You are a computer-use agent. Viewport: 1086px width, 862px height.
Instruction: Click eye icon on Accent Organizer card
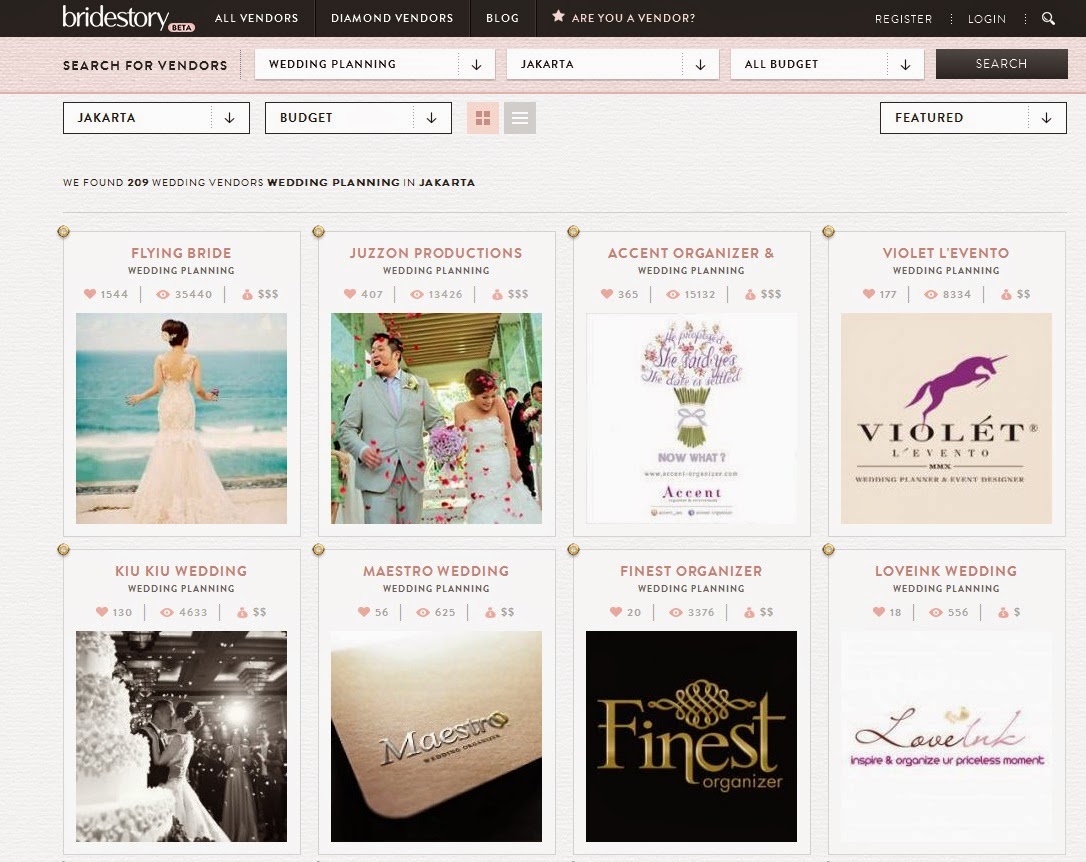click(673, 294)
